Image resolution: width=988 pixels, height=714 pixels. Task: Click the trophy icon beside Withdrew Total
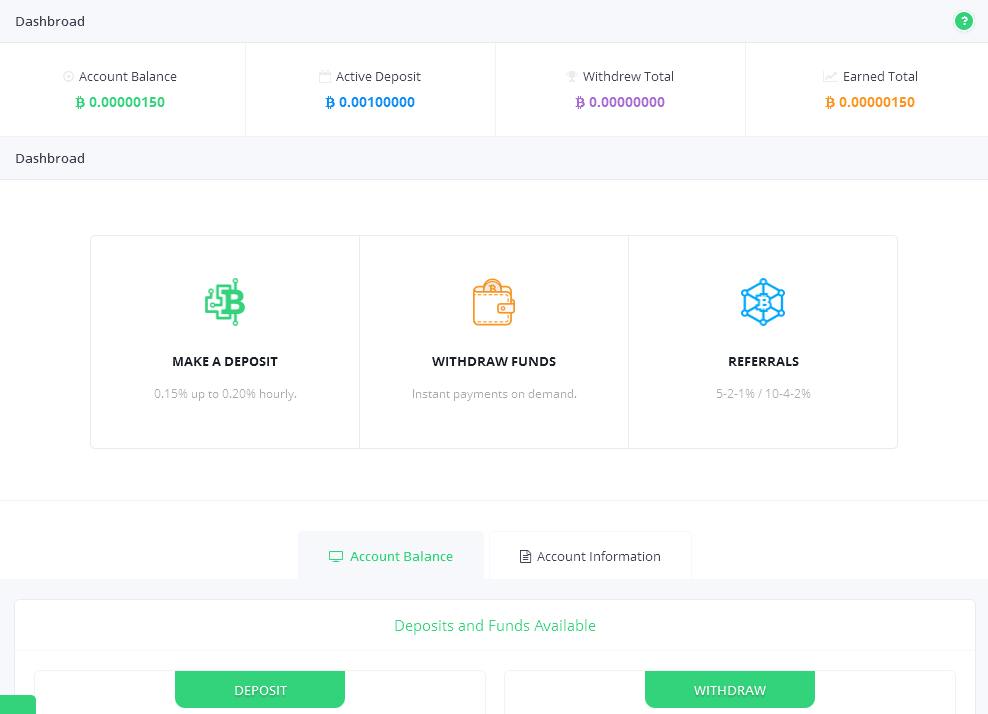(572, 77)
